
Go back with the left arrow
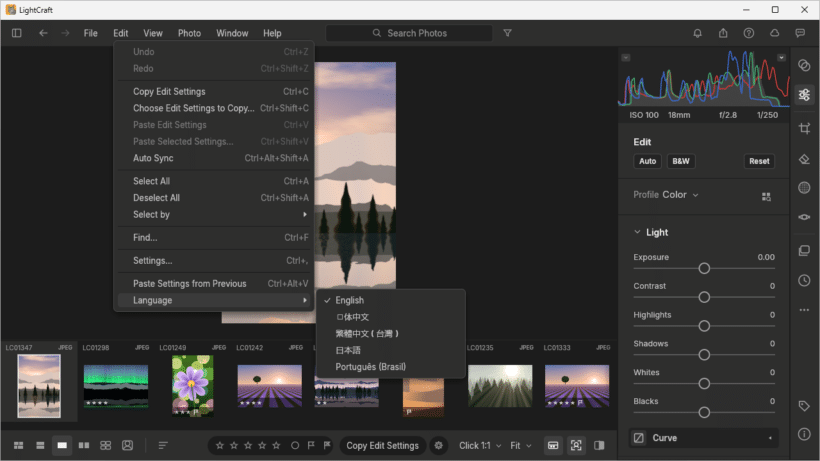pos(43,33)
